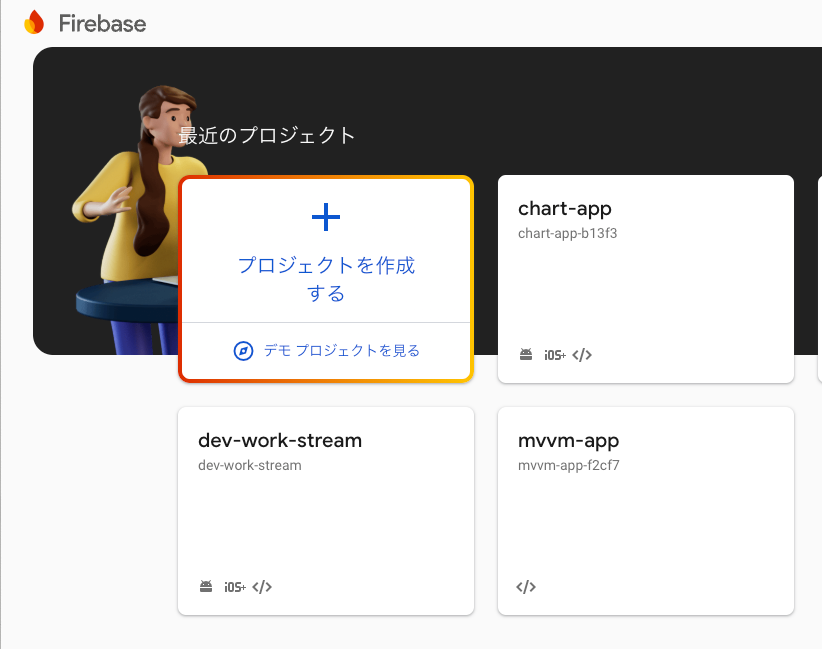The width and height of the screenshot is (822, 649).
Task: Click Android icon on dev-work-stream card
Action: click(x=206, y=587)
